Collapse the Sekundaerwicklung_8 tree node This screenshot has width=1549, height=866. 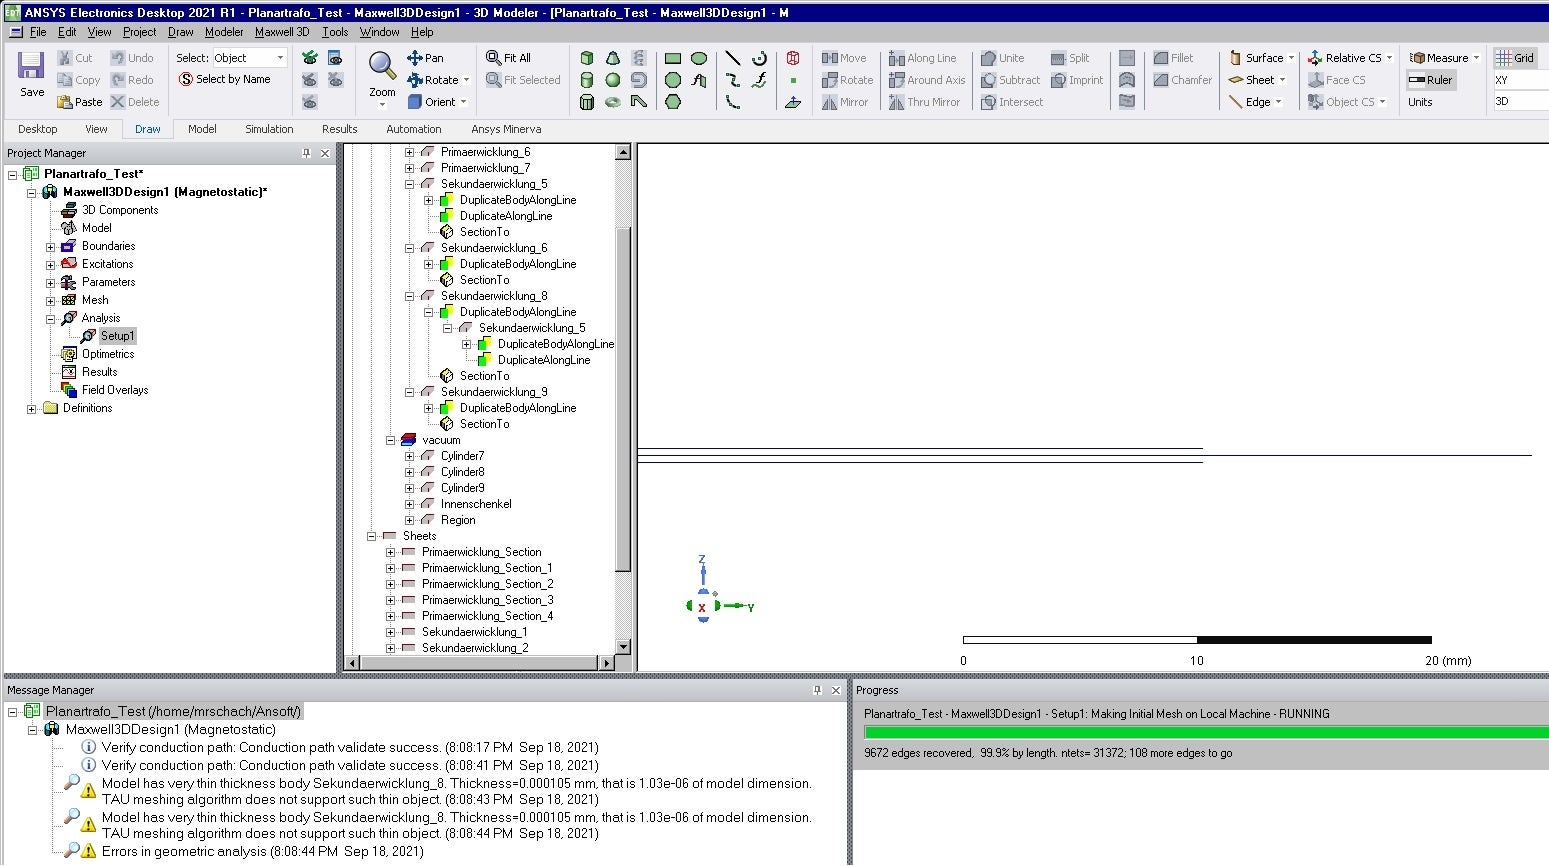[410, 296]
